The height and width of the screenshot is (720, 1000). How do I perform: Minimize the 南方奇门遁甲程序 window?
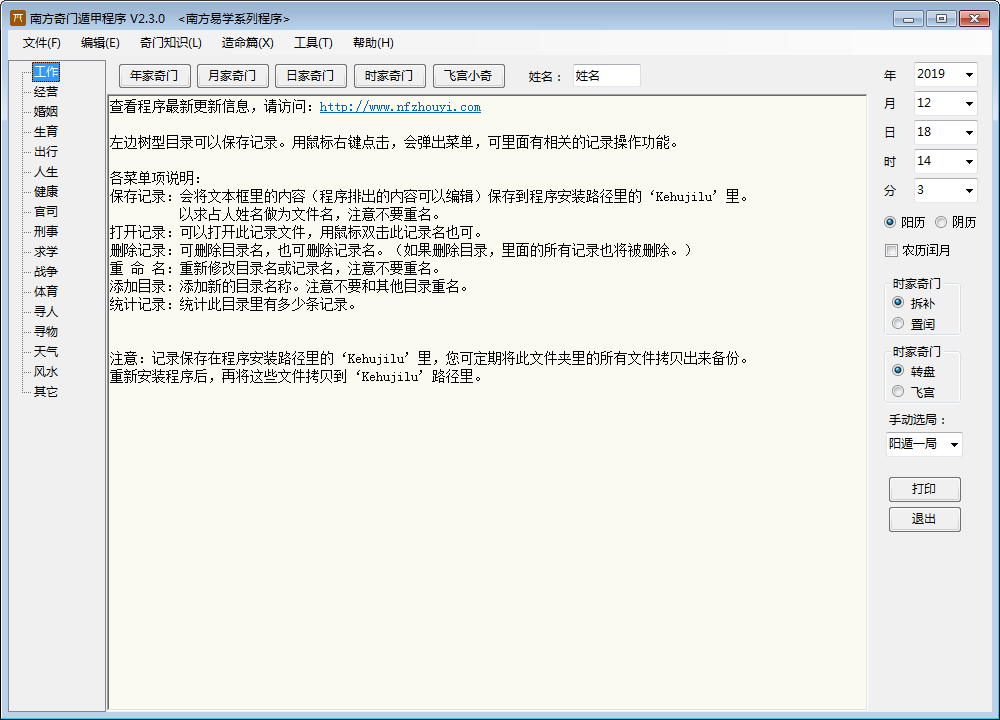(909, 18)
